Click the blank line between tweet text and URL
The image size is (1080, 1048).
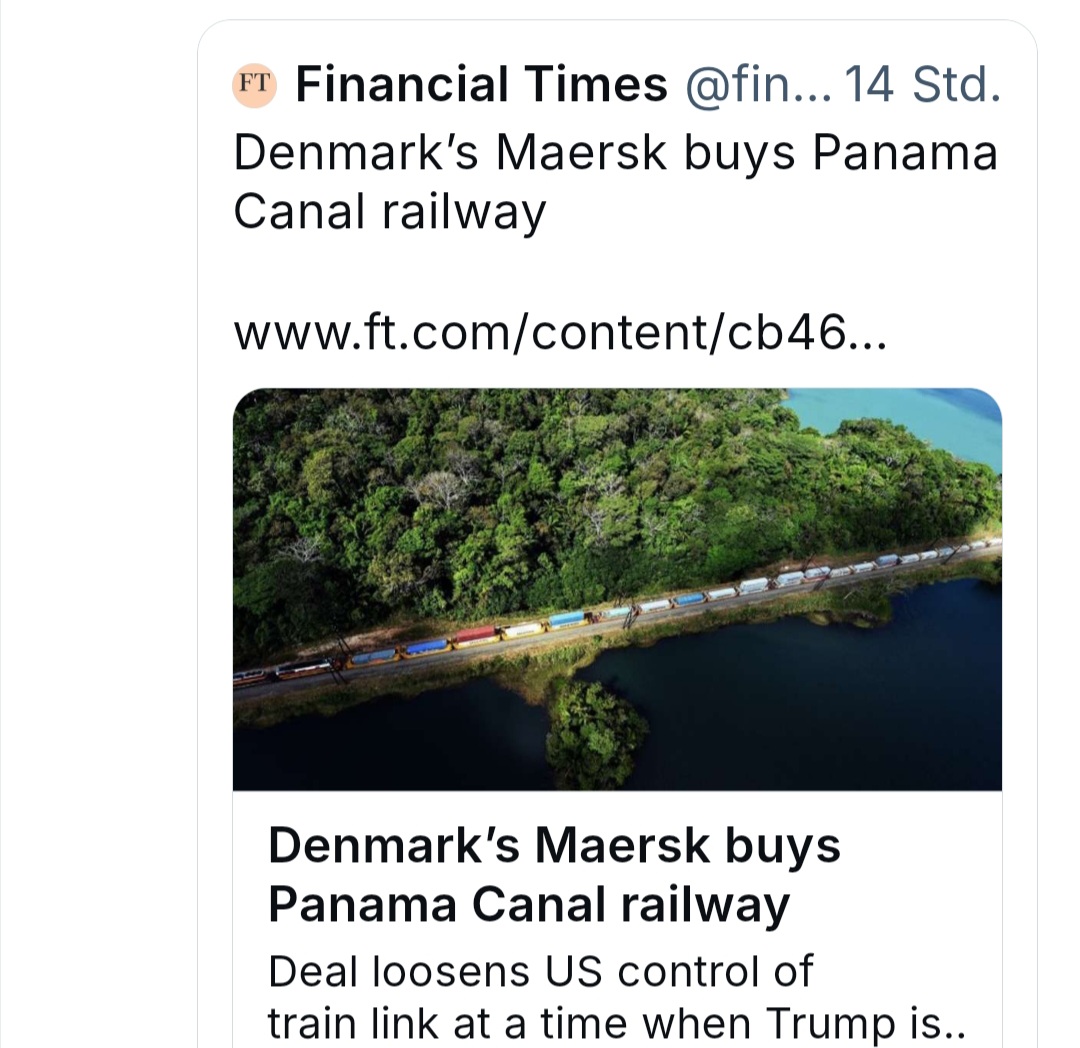coord(617,273)
